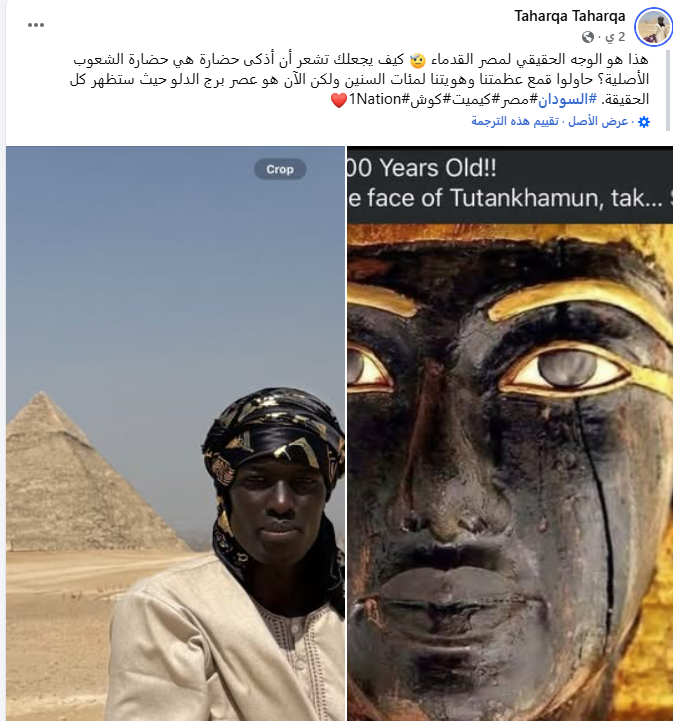Open the three-dot post options menu
Viewport: 673px width, 721px height.
coord(36,25)
